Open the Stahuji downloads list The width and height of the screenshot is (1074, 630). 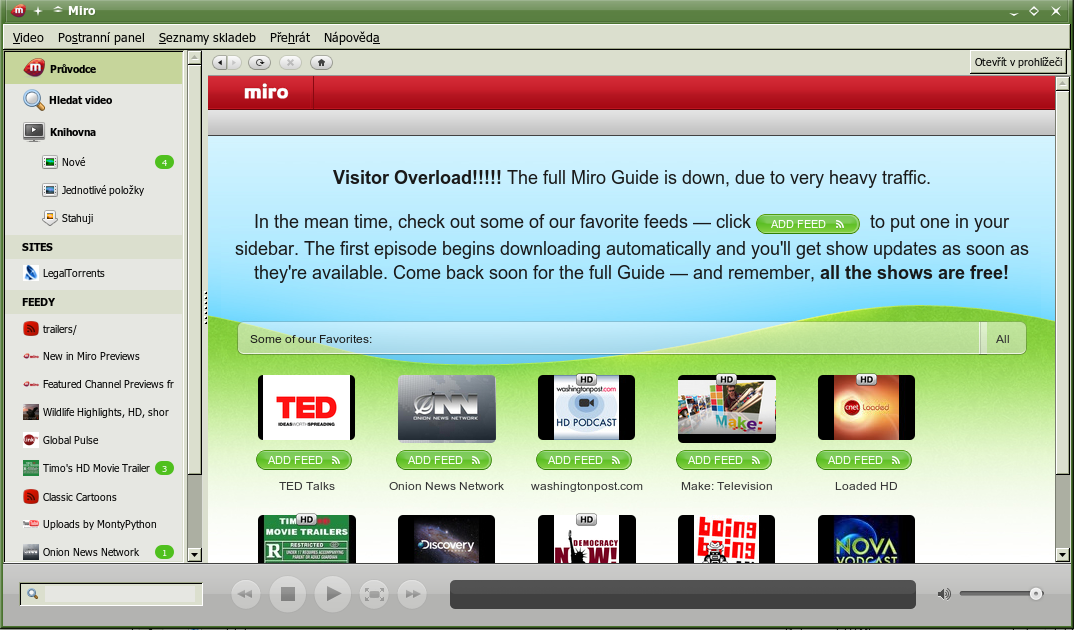point(94,218)
